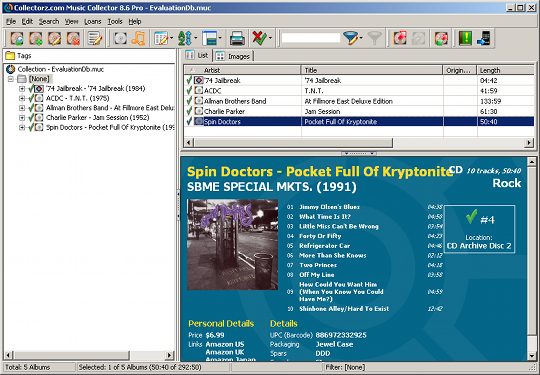
Task: Click the Edit Album icon with pencil on disc
Action: click(54, 38)
